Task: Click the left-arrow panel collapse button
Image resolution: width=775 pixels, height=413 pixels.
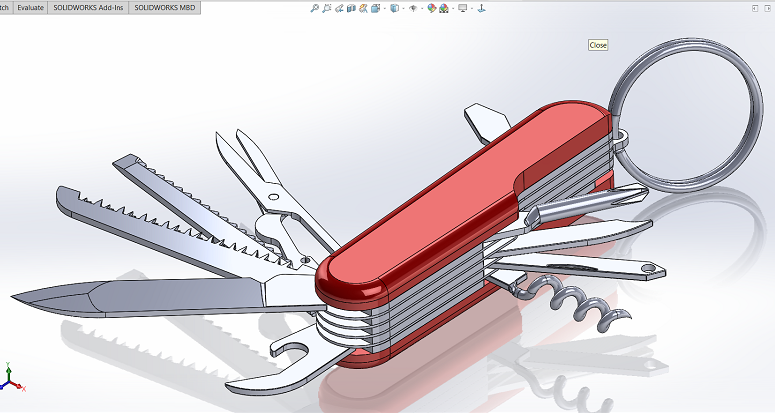Action: coord(755,8)
